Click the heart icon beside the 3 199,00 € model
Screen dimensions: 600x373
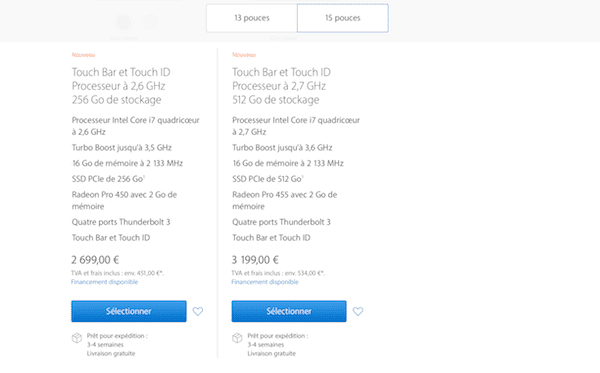point(358,311)
